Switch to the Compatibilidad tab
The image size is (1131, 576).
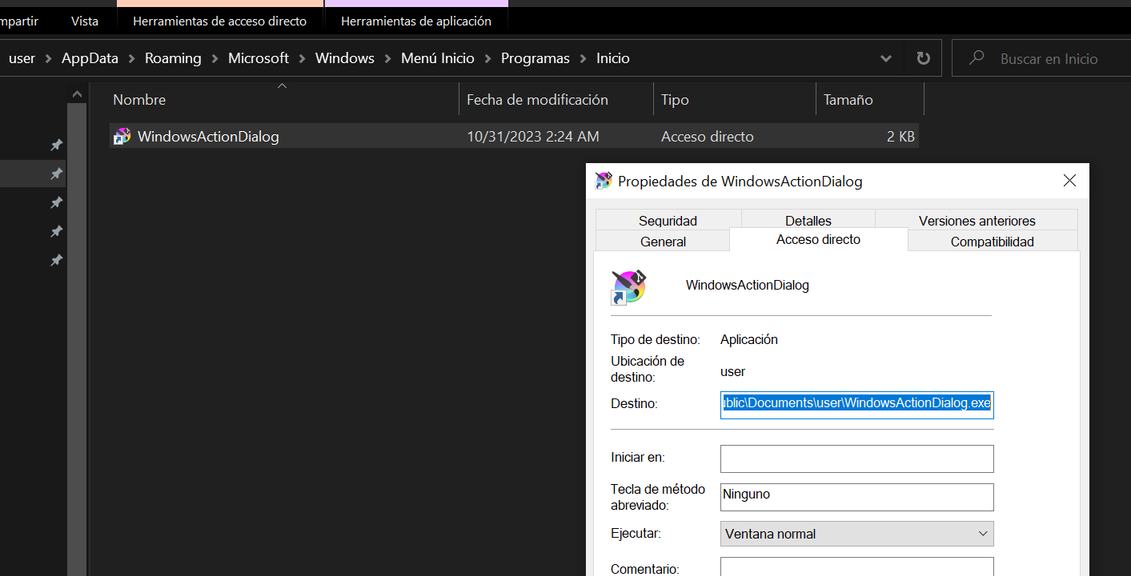click(x=992, y=242)
